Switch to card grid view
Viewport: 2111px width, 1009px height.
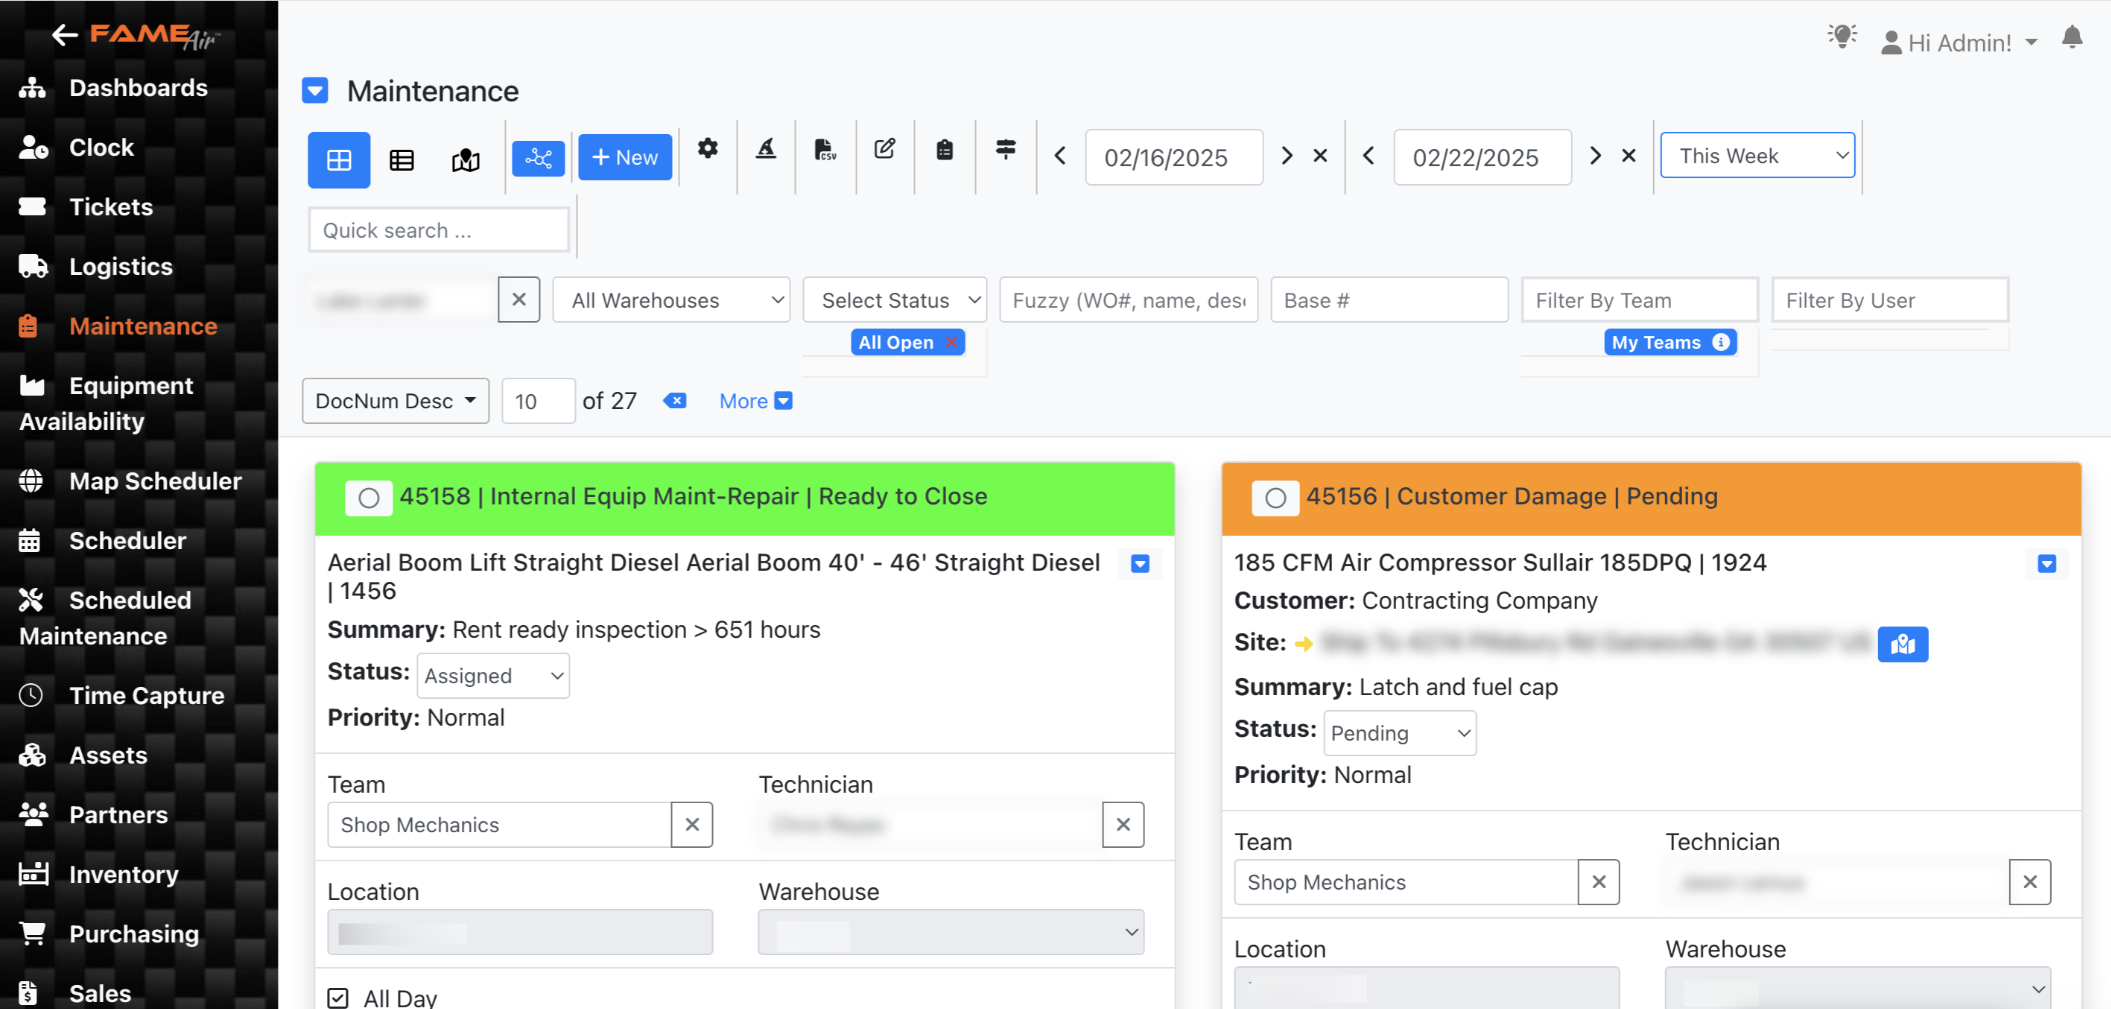click(339, 159)
